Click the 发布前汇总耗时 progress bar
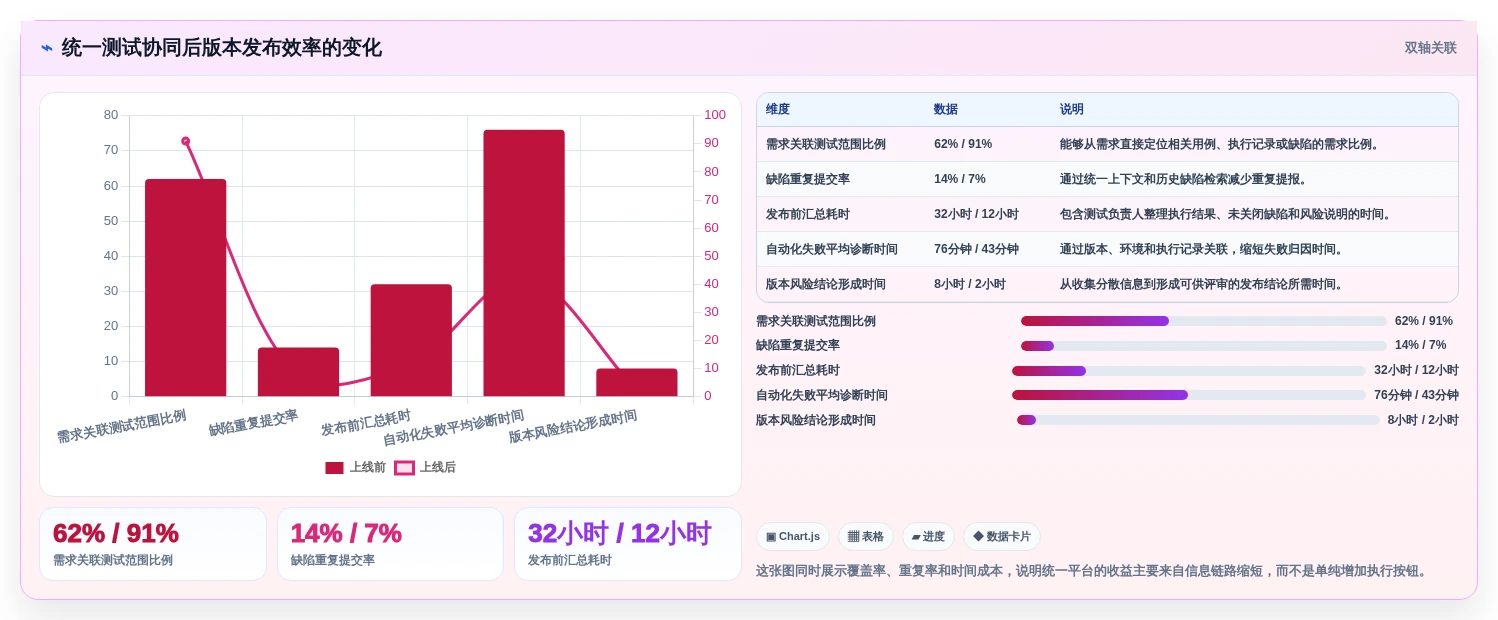1498x620 pixels. 1189,371
